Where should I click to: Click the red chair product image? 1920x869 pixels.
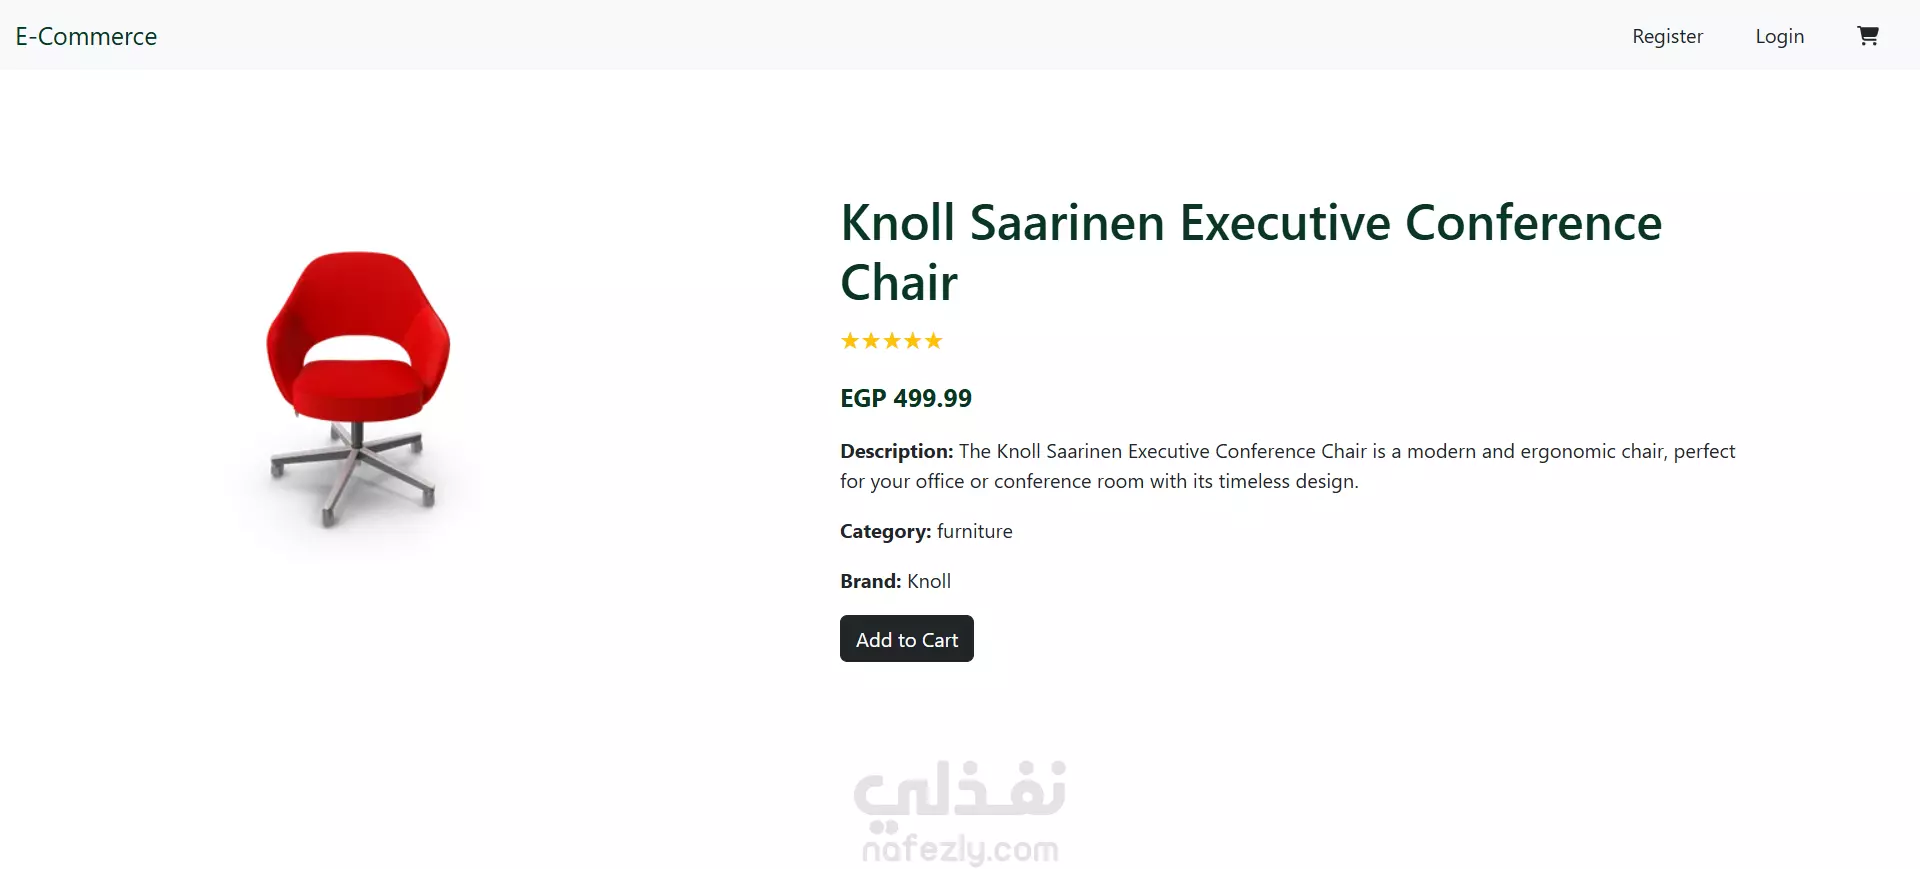pos(358,389)
